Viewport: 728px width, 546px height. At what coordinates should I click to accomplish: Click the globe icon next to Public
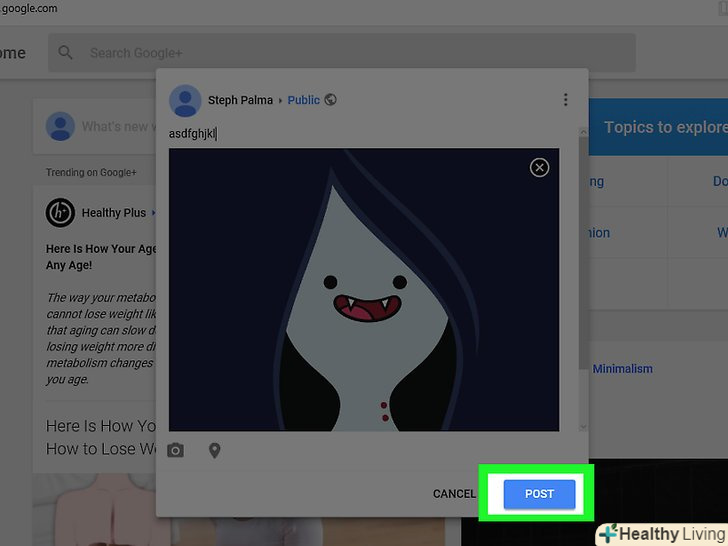click(x=330, y=100)
